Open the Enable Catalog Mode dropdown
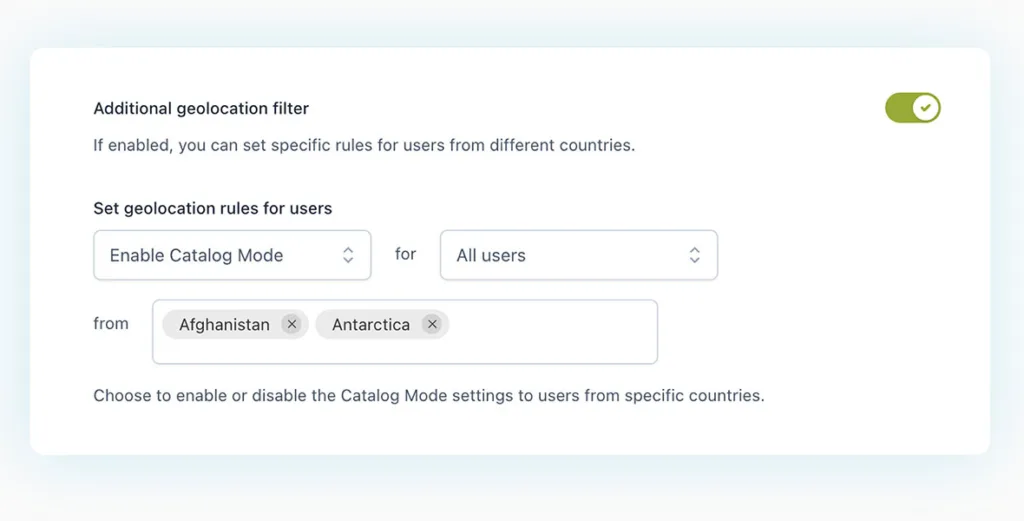 pos(232,255)
